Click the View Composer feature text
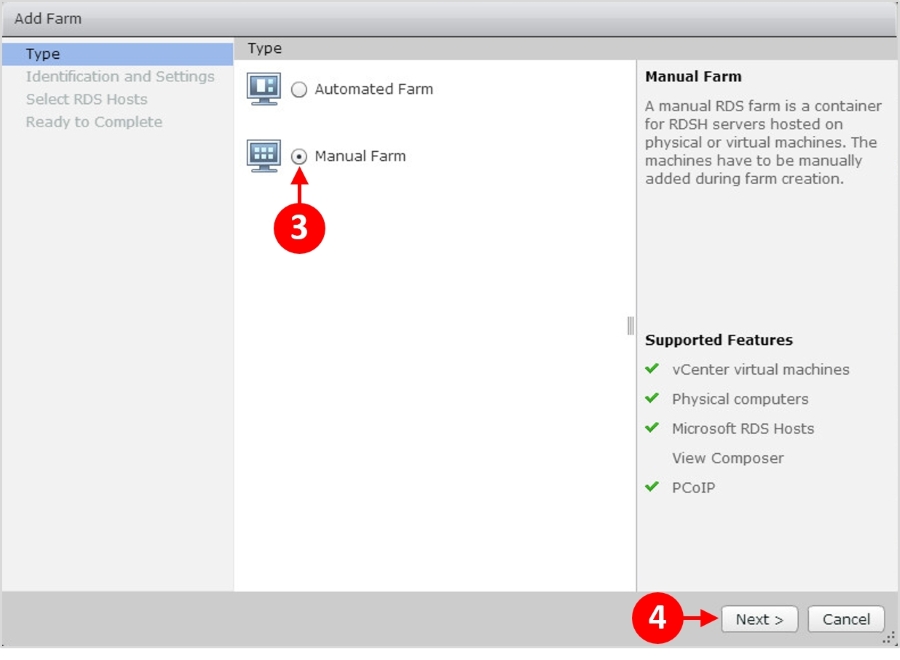The image size is (900, 660). [727, 458]
